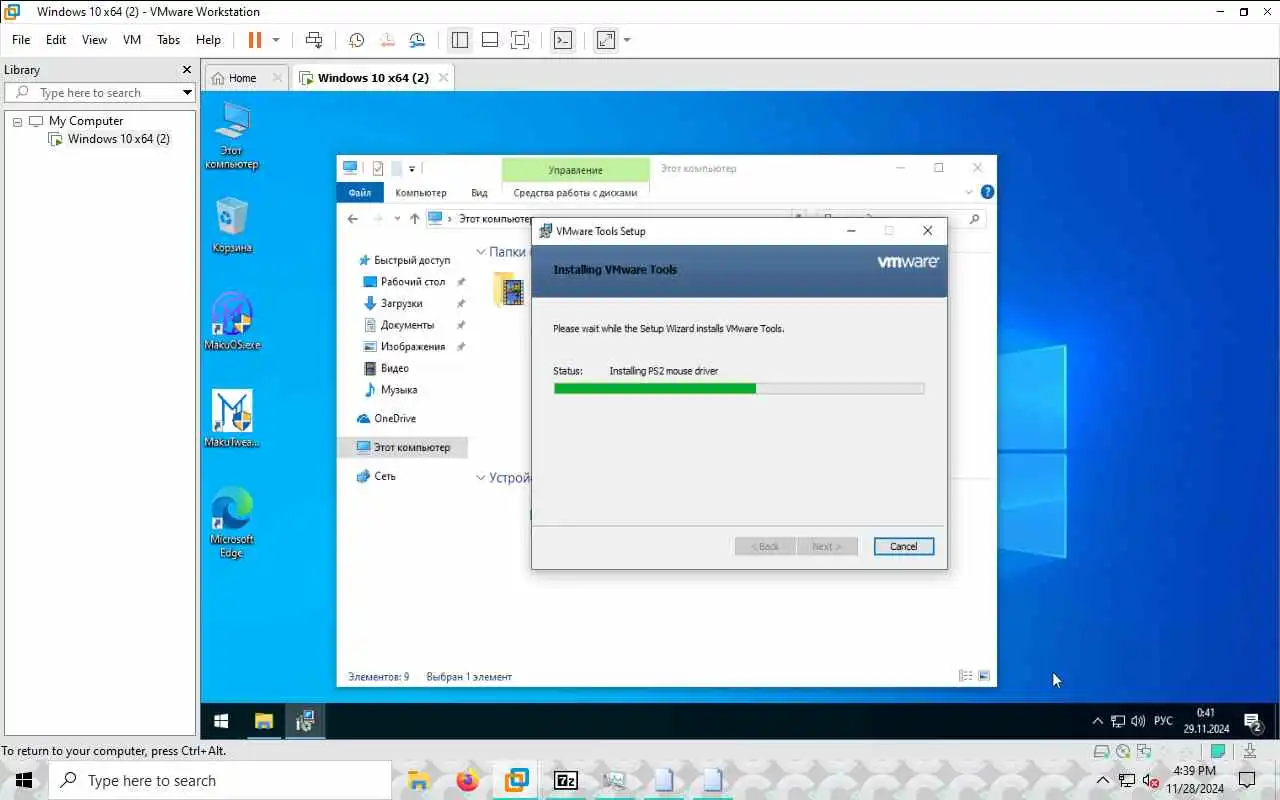Select the Microsoft Edge desktop icon
1280x800 pixels.
[x=232, y=522]
